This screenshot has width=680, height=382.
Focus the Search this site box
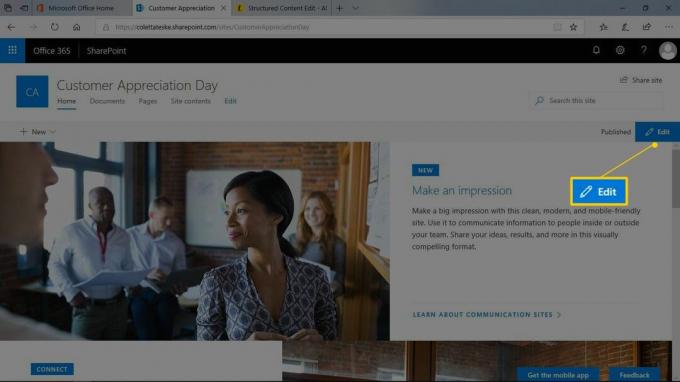pos(596,101)
